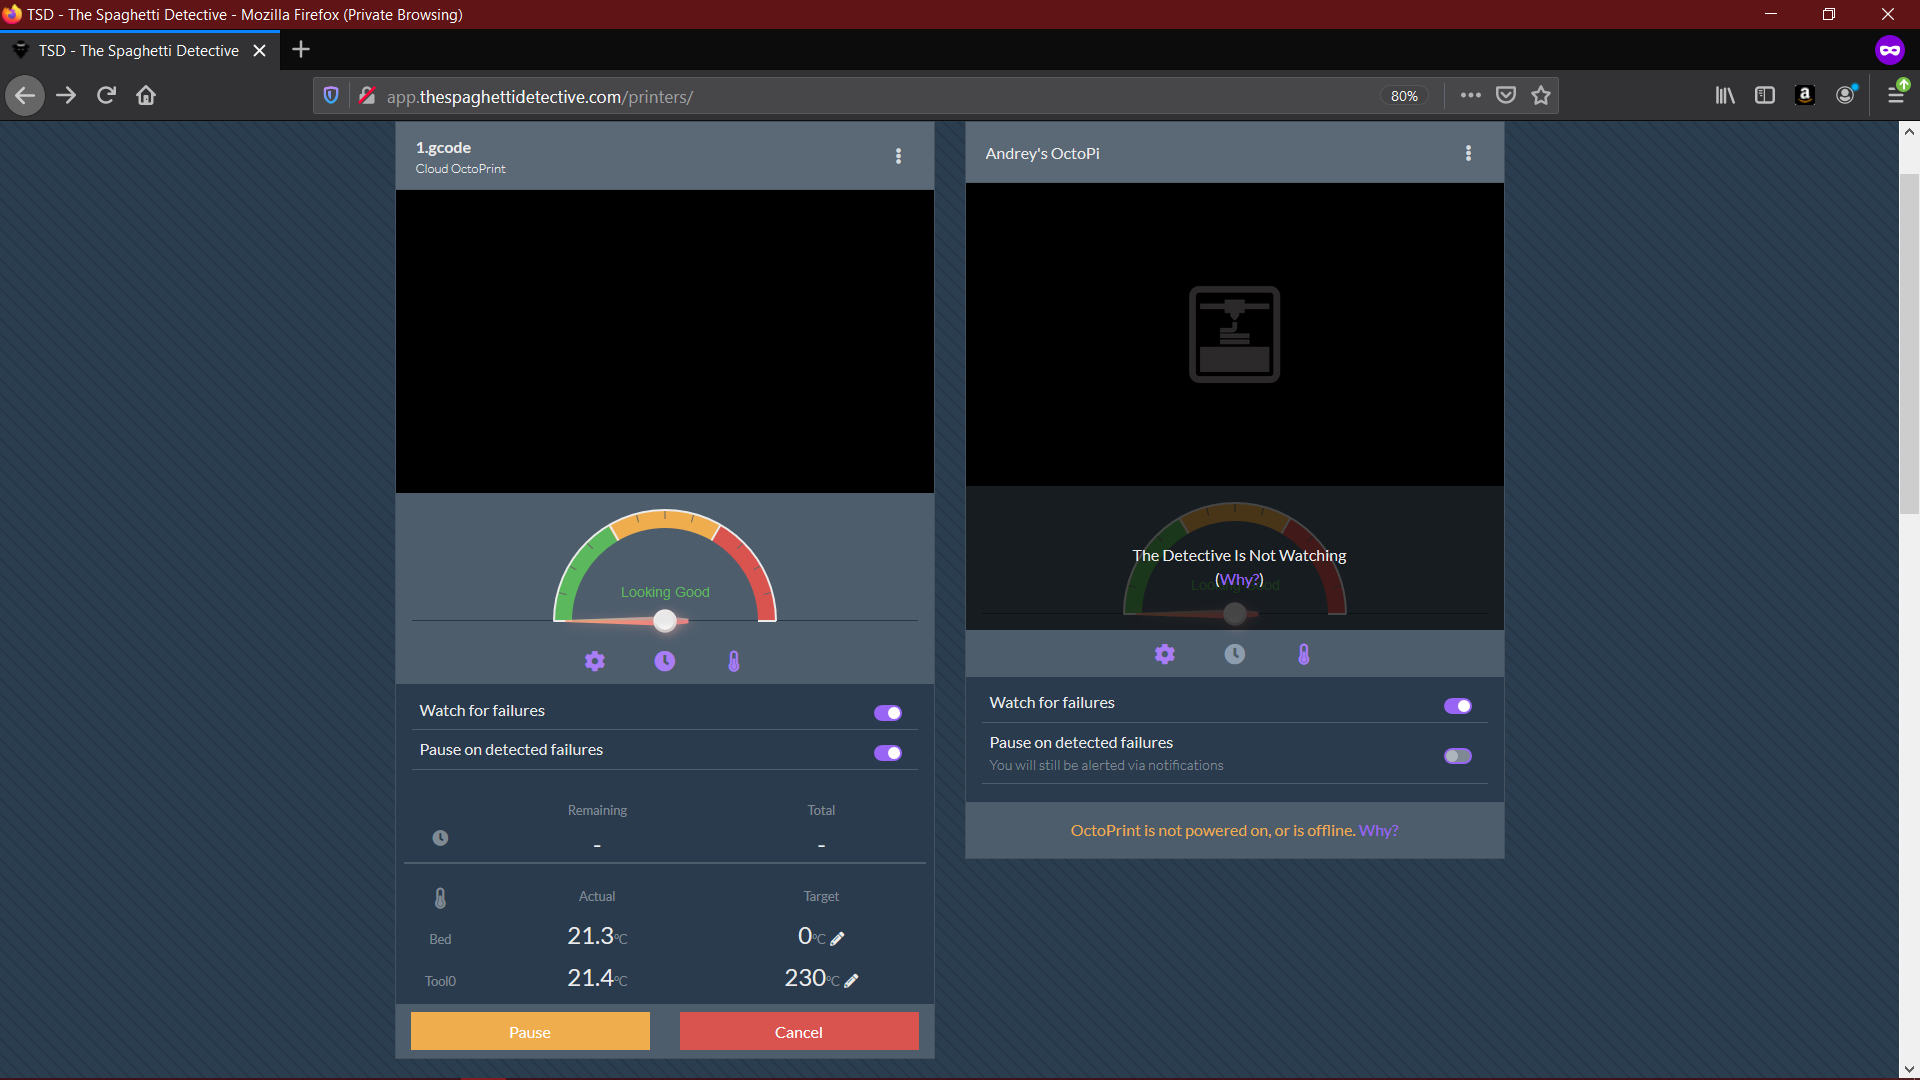The width and height of the screenshot is (1920, 1080).
Task: Open a new browser tab
Action: (x=301, y=50)
